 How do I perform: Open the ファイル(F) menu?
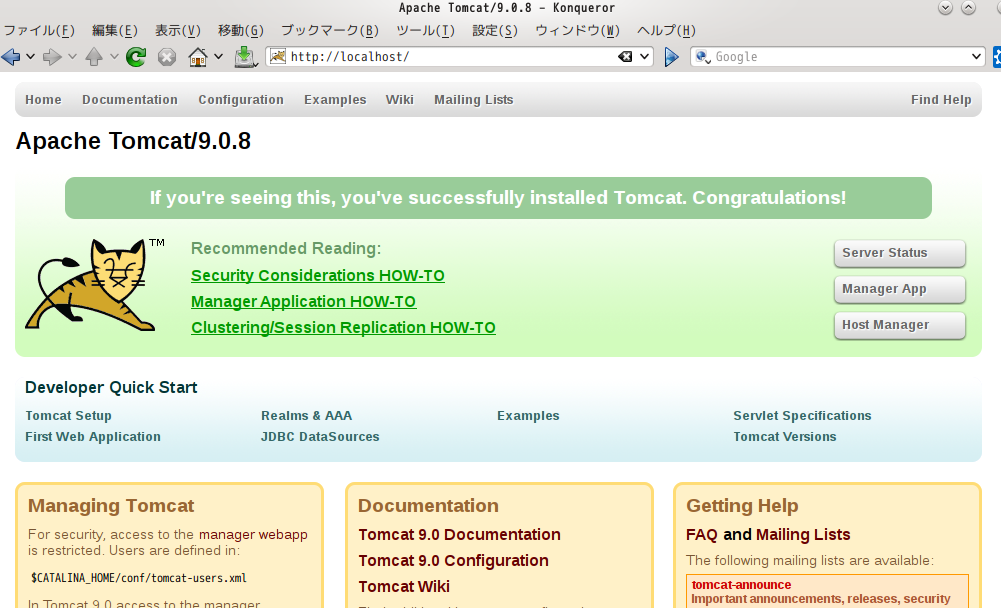tap(40, 31)
